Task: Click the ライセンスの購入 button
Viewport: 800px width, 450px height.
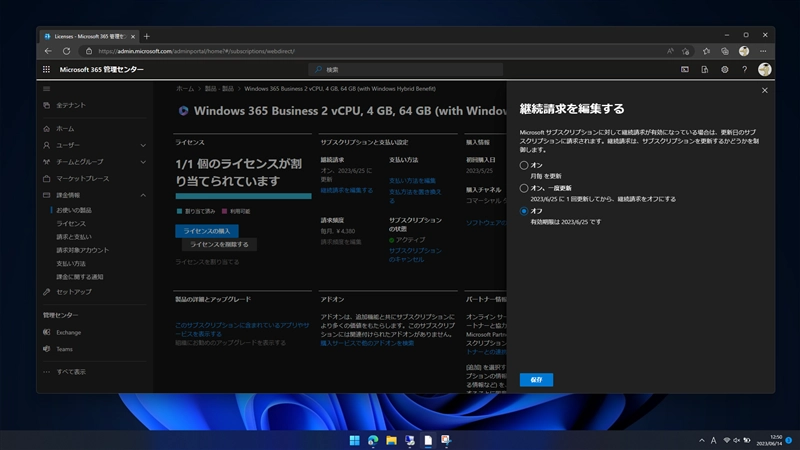Action: tap(207, 231)
